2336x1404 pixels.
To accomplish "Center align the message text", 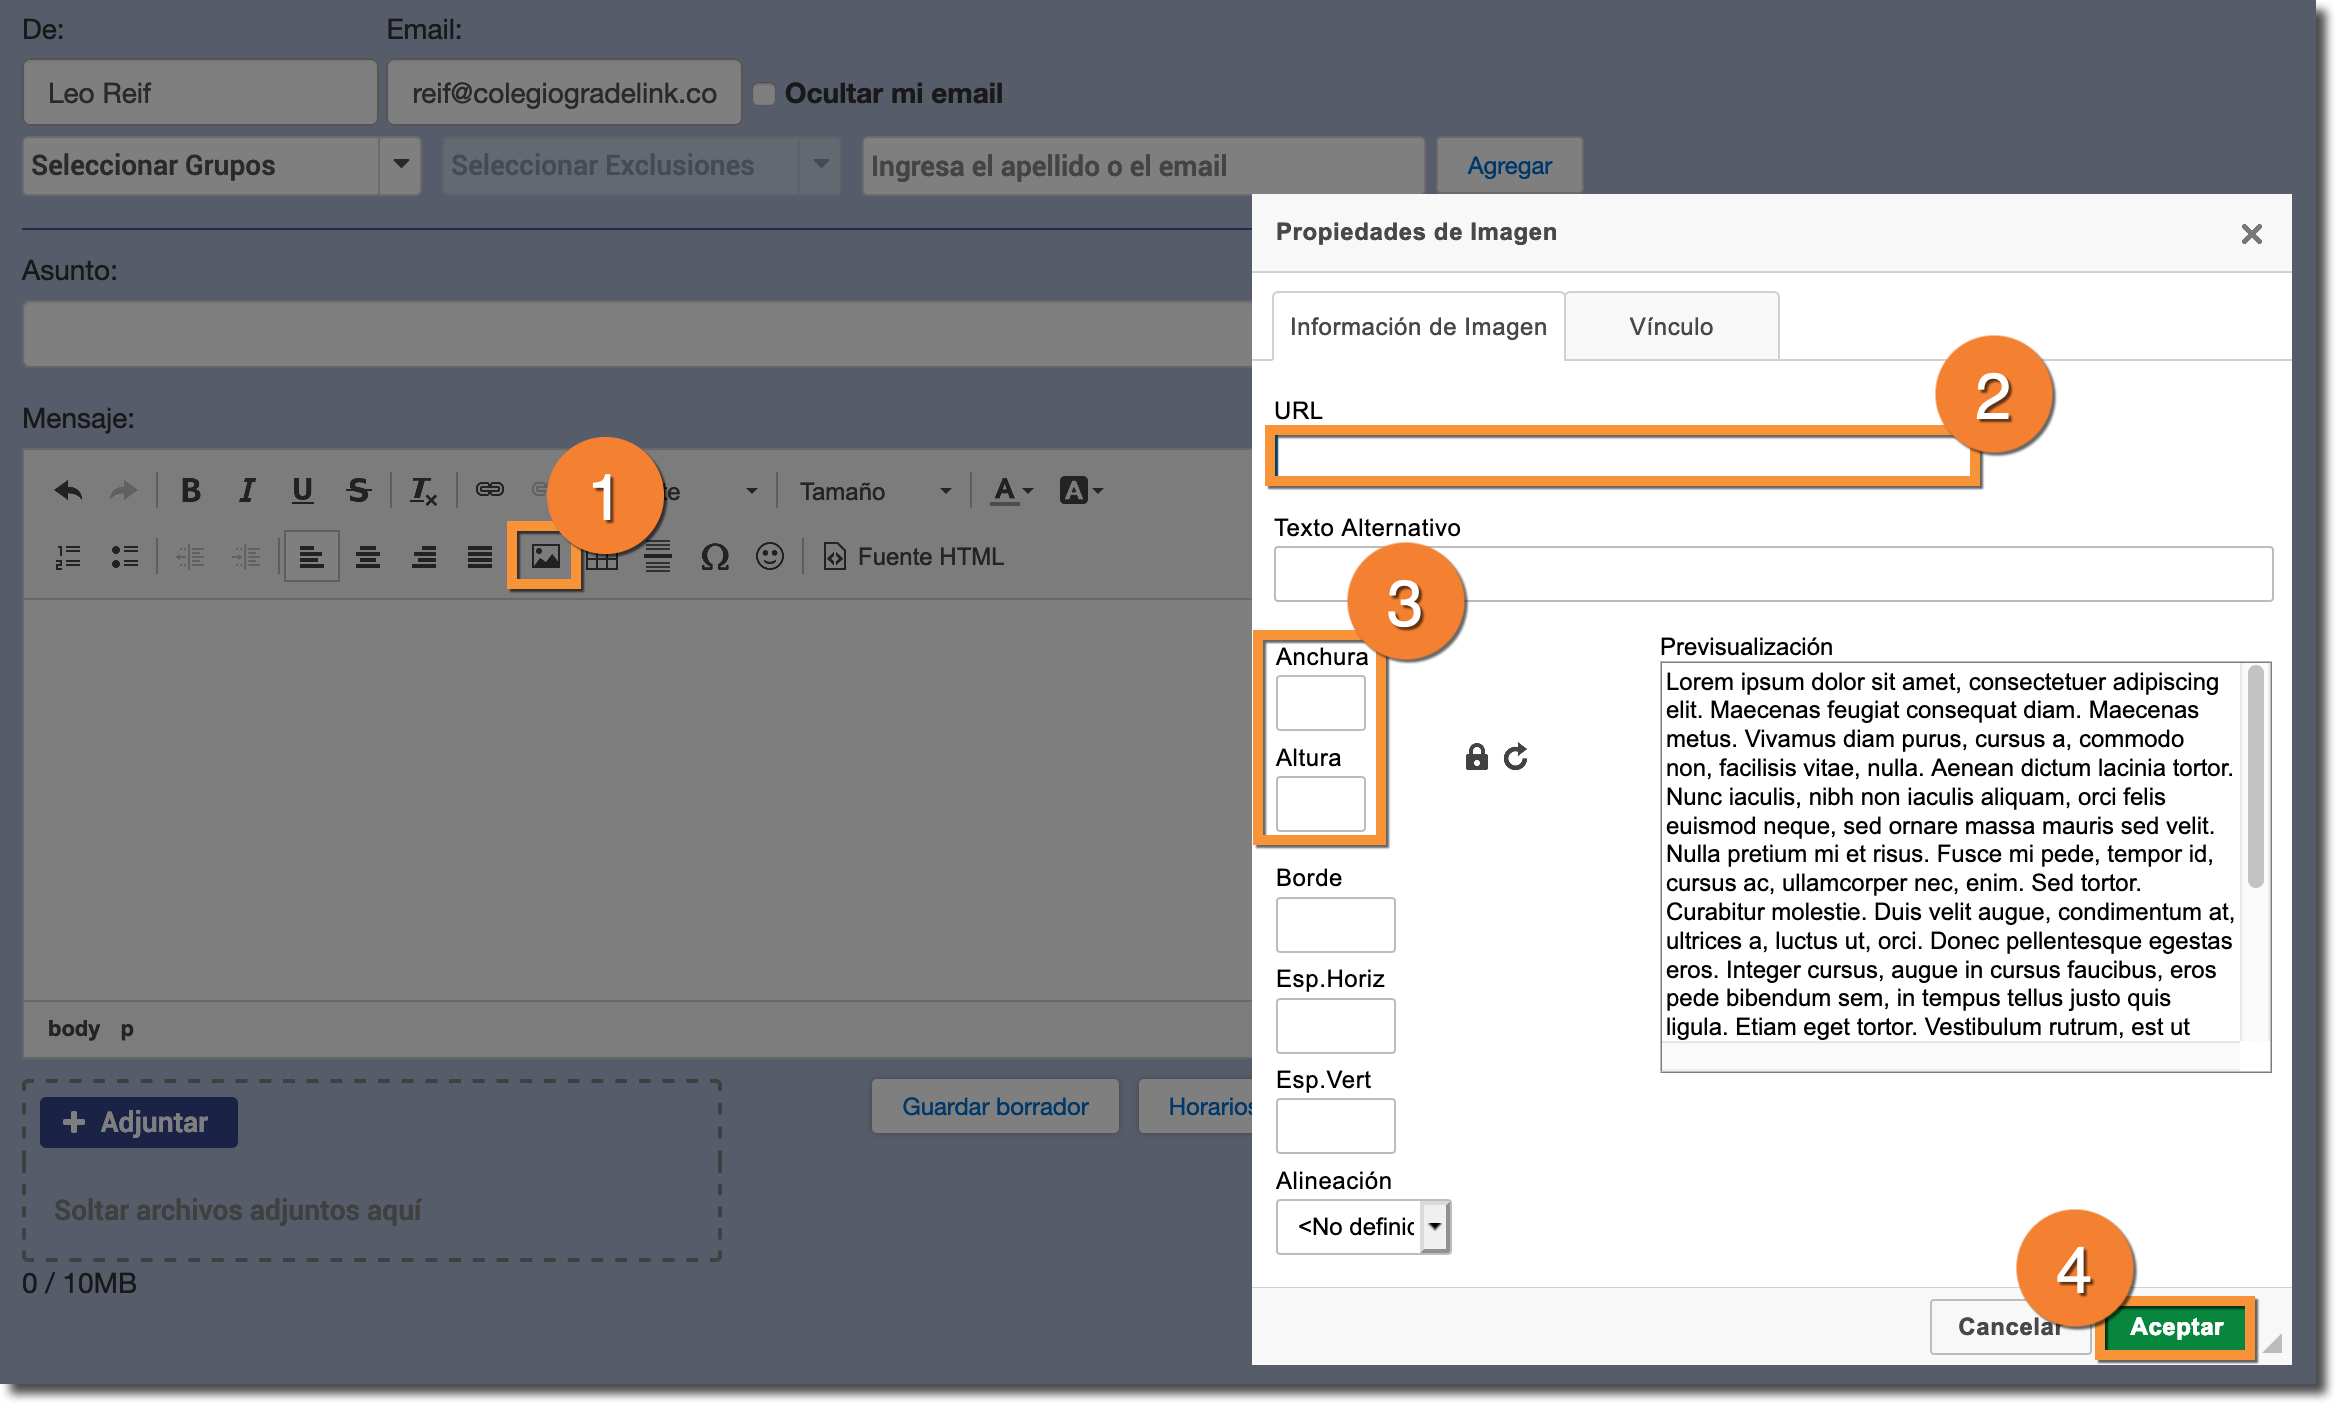I will point(368,557).
